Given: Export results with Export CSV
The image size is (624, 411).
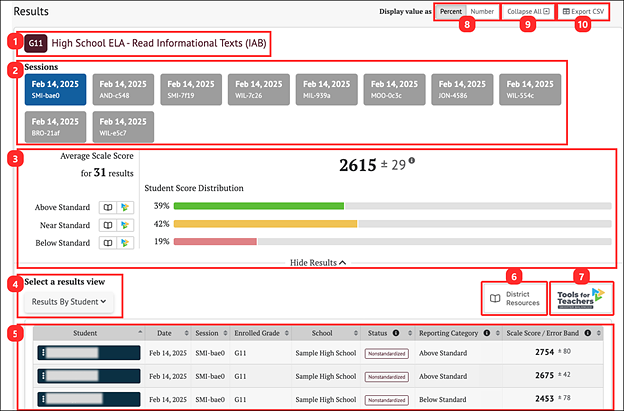Looking at the screenshot, I should pos(583,11).
